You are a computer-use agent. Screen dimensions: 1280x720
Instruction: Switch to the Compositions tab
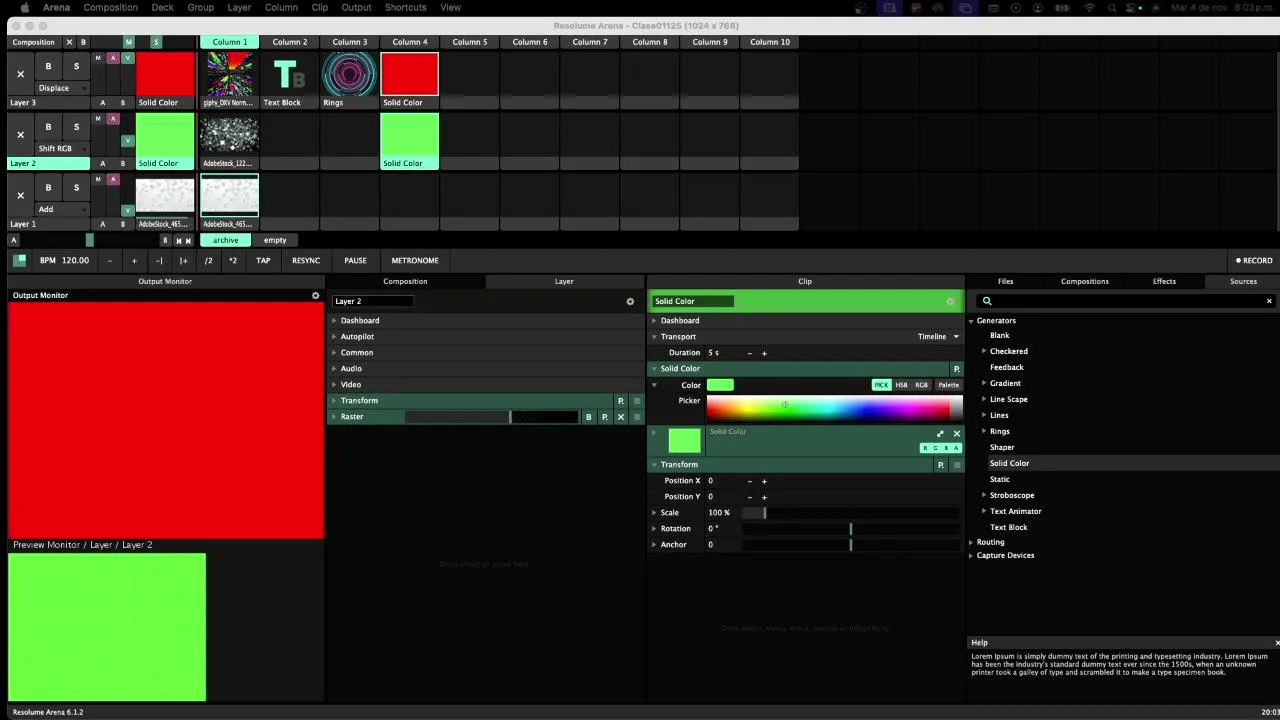coord(1085,282)
